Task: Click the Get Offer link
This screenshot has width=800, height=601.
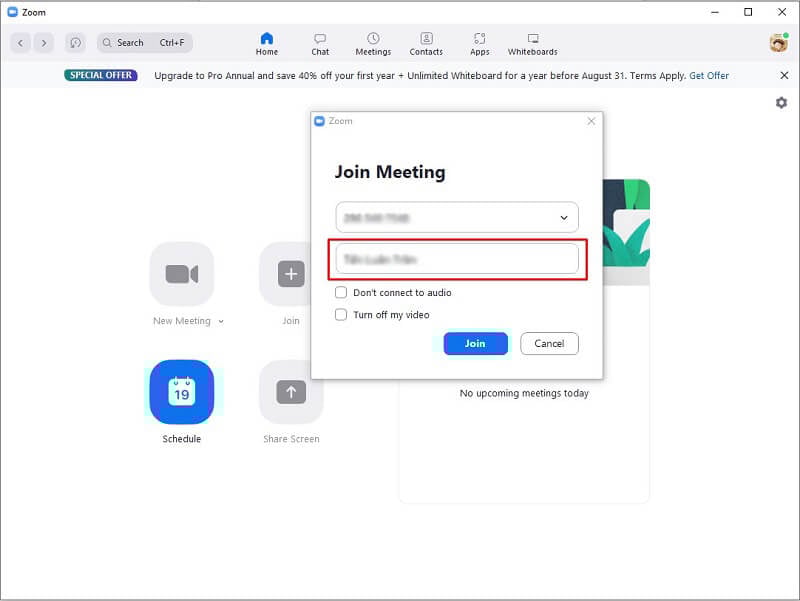Action: (x=709, y=76)
